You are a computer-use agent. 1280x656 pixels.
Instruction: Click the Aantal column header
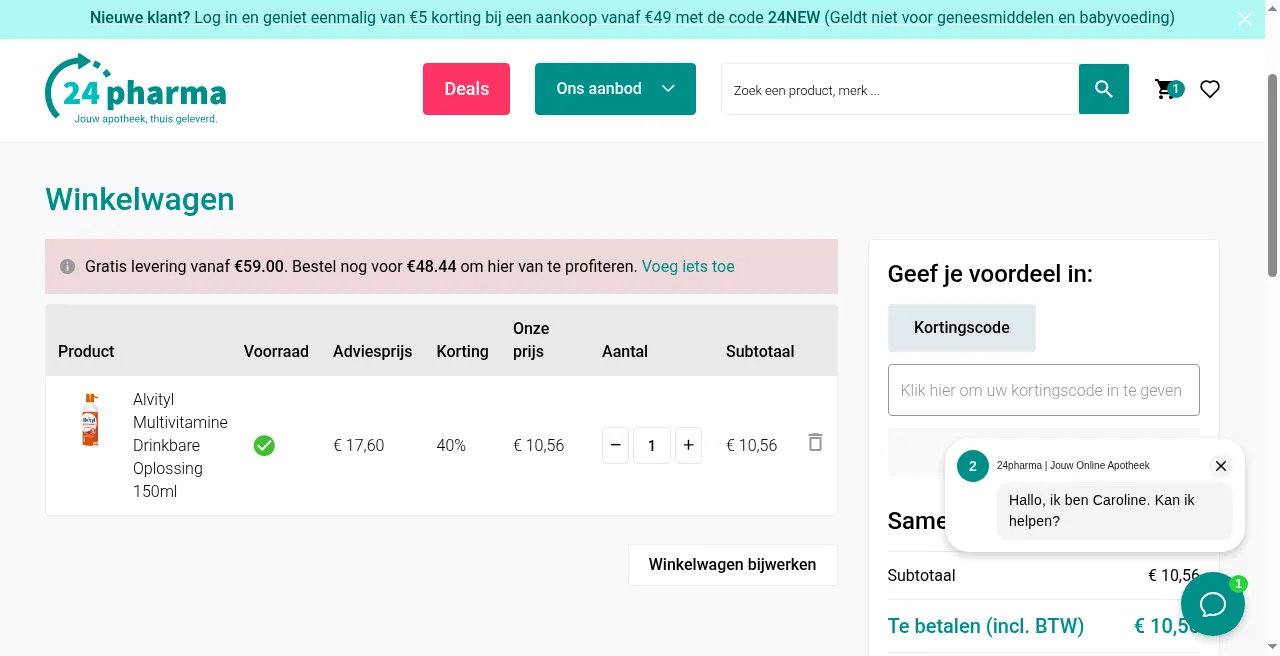tap(625, 351)
